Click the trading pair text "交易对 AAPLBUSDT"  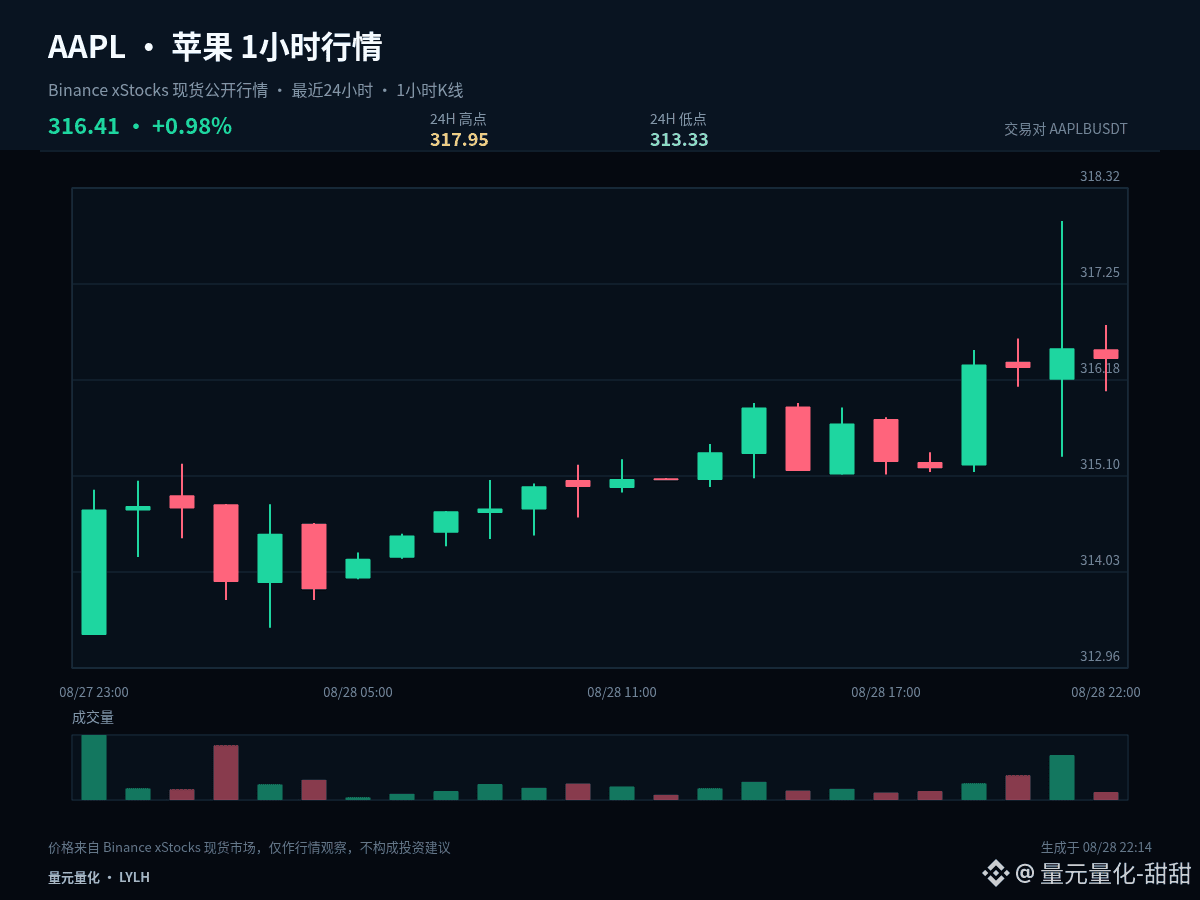(x=1066, y=129)
